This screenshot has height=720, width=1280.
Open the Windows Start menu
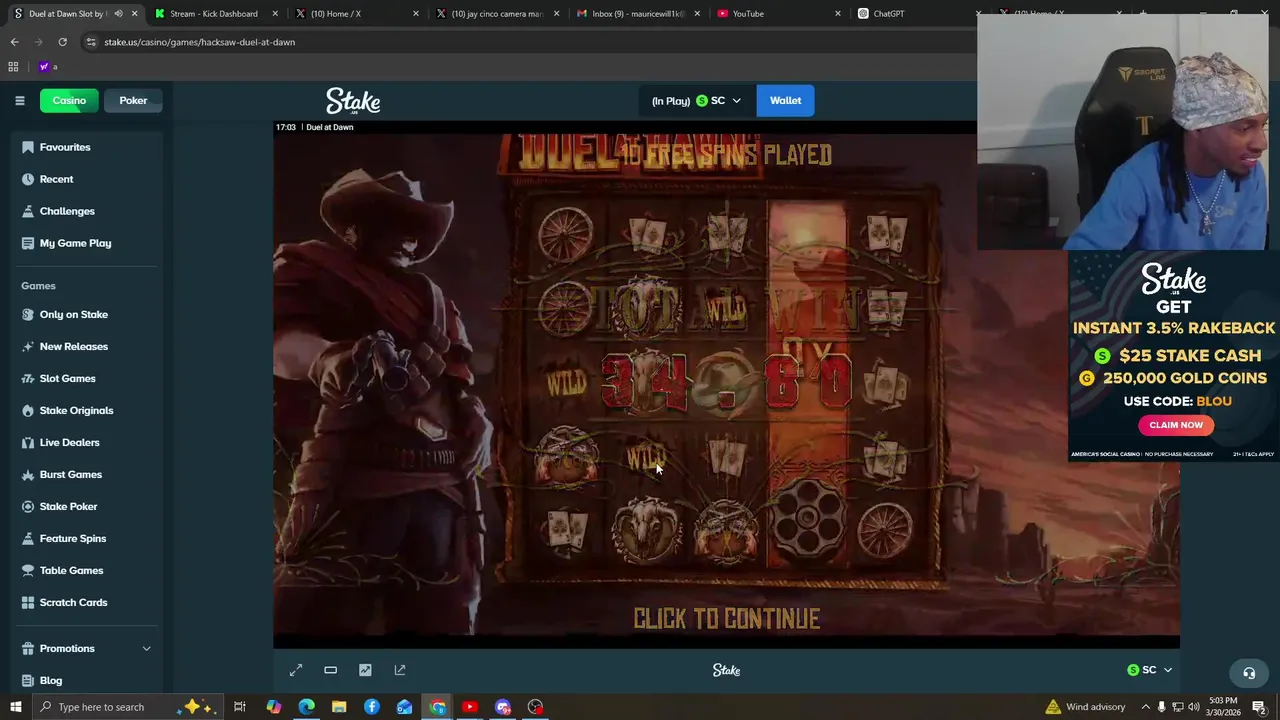point(15,707)
